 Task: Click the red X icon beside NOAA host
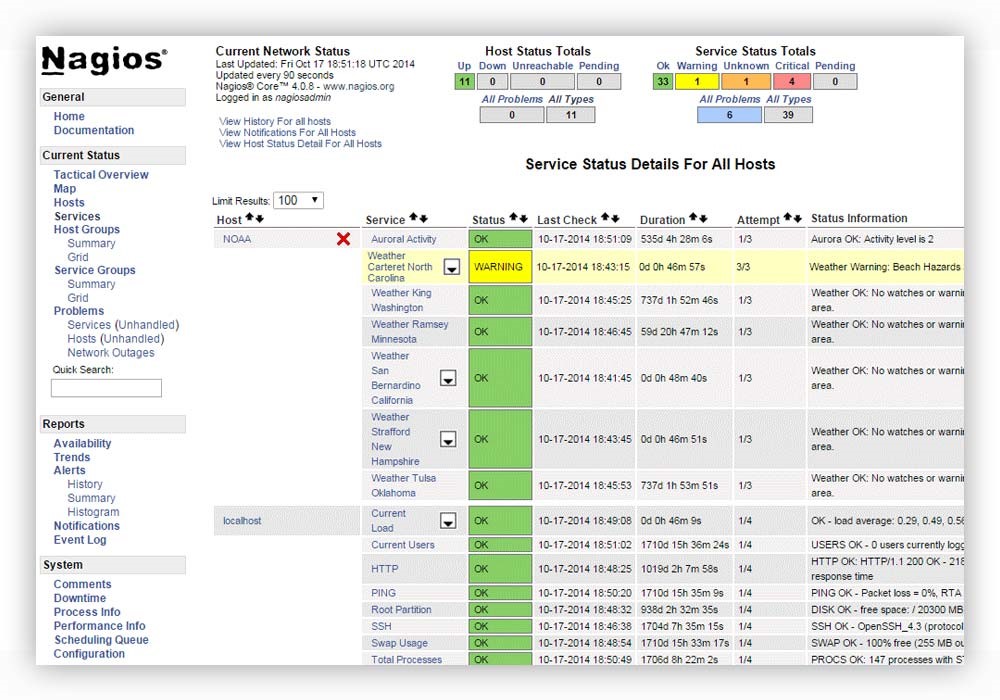pyautogui.click(x=343, y=239)
